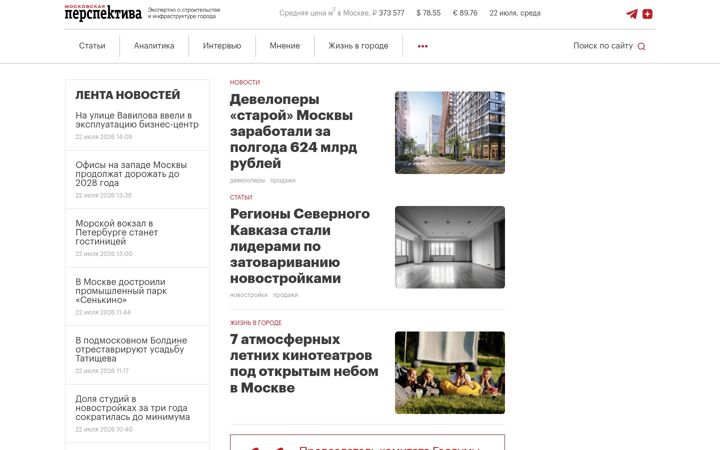Open headline Регионы Северного Кавказа

tap(300, 246)
